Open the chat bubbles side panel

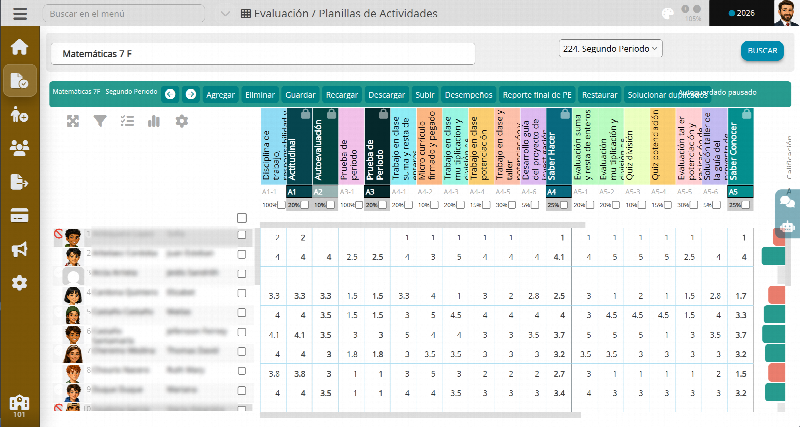point(788,202)
